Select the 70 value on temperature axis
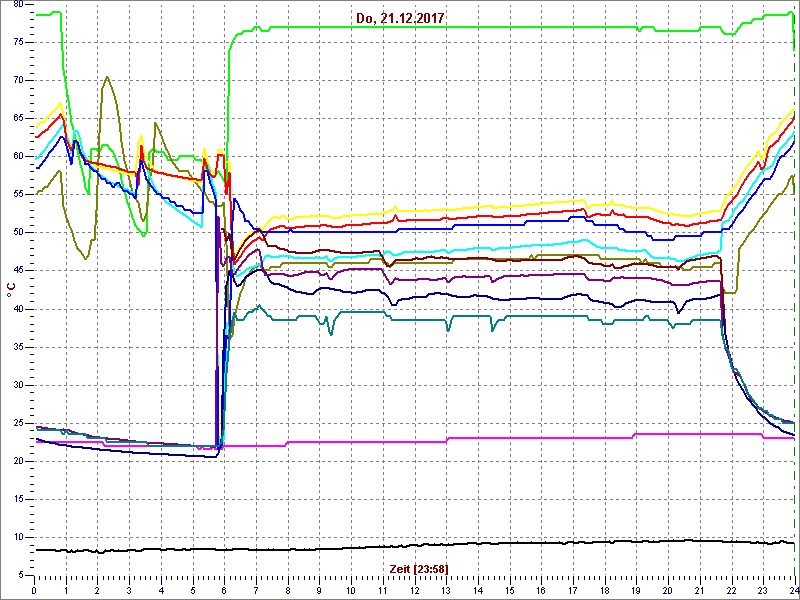Screen dimensions: 800x600 pyautogui.click(x=18, y=81)
